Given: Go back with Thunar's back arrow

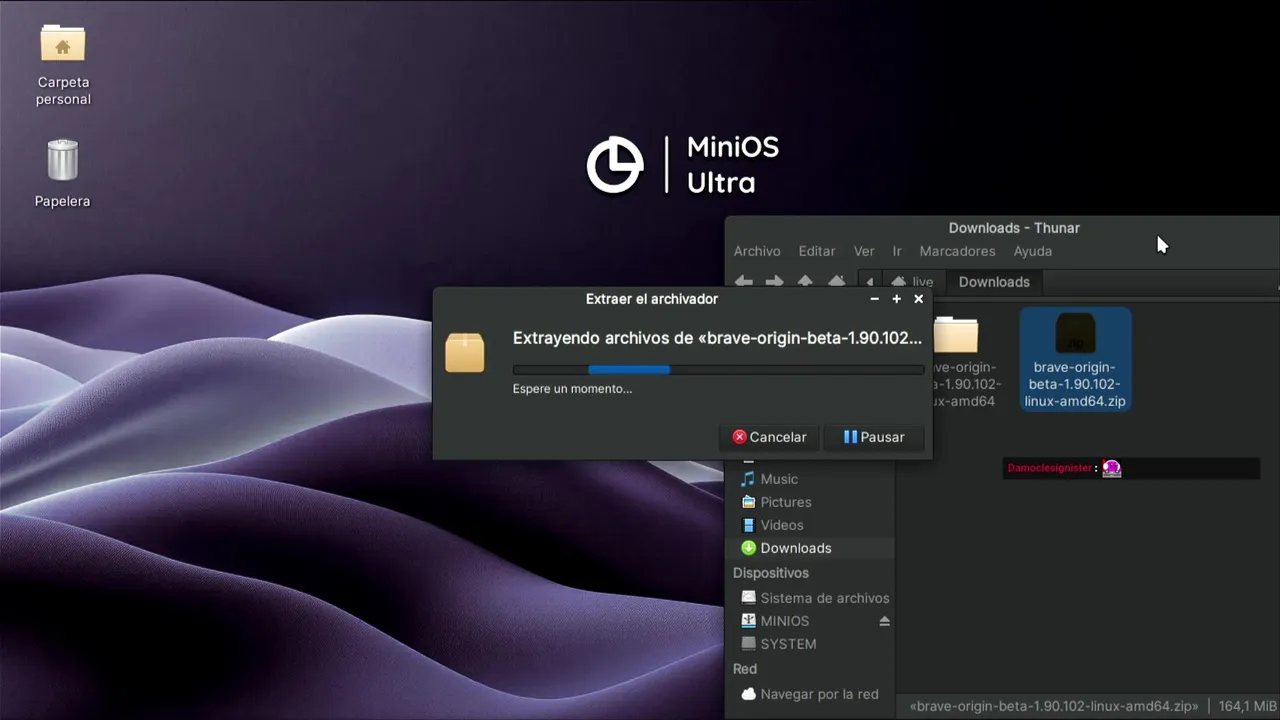Looking at the screenshot, I should click(744, 282).
